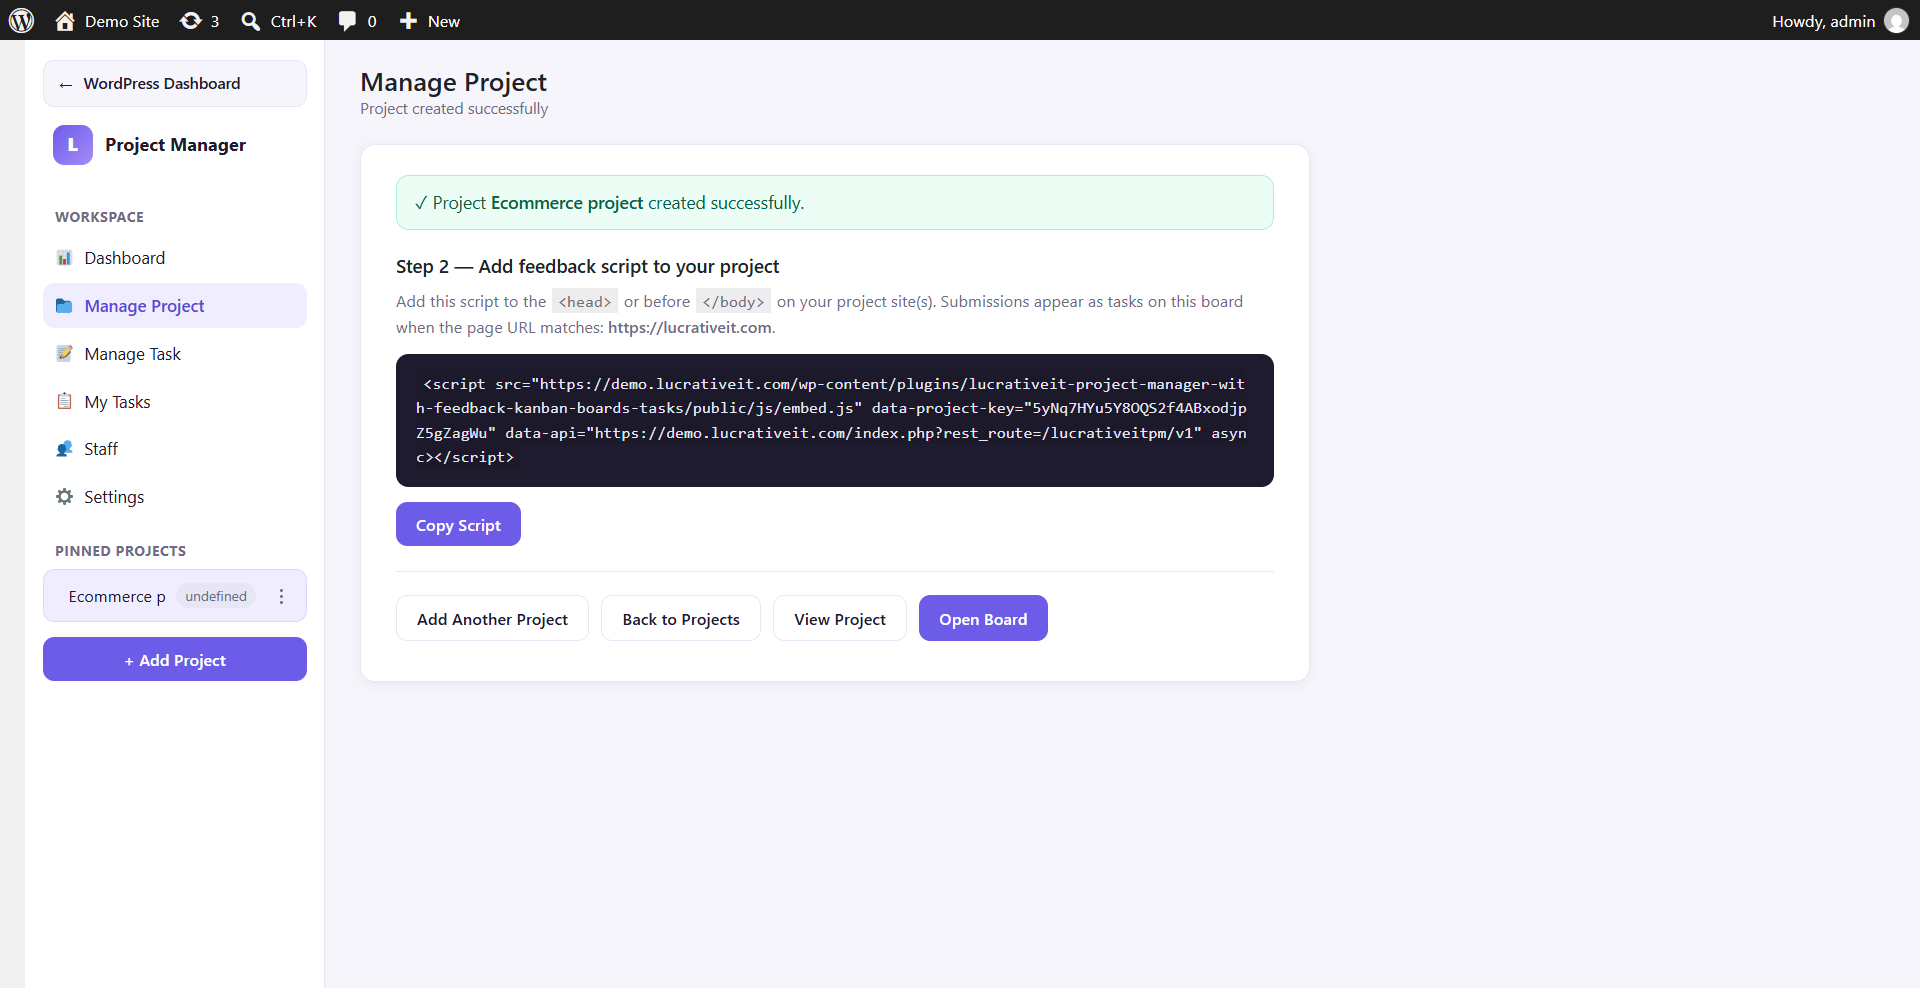
Task: Click the Dashboard chart icon in sidebar
Action: point(64,258)
